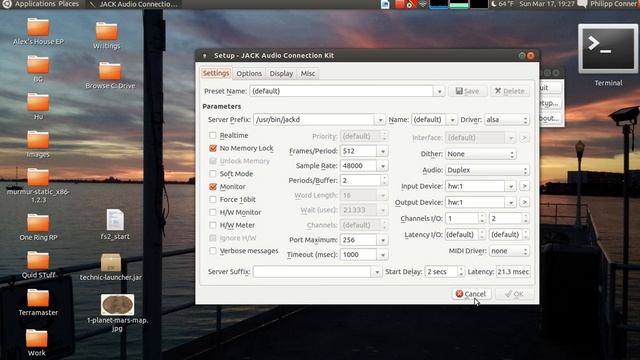Expand the Server Suffix dropdown
Image resolution: width=640 pixels, height=360 pixels.
point(376,272)
